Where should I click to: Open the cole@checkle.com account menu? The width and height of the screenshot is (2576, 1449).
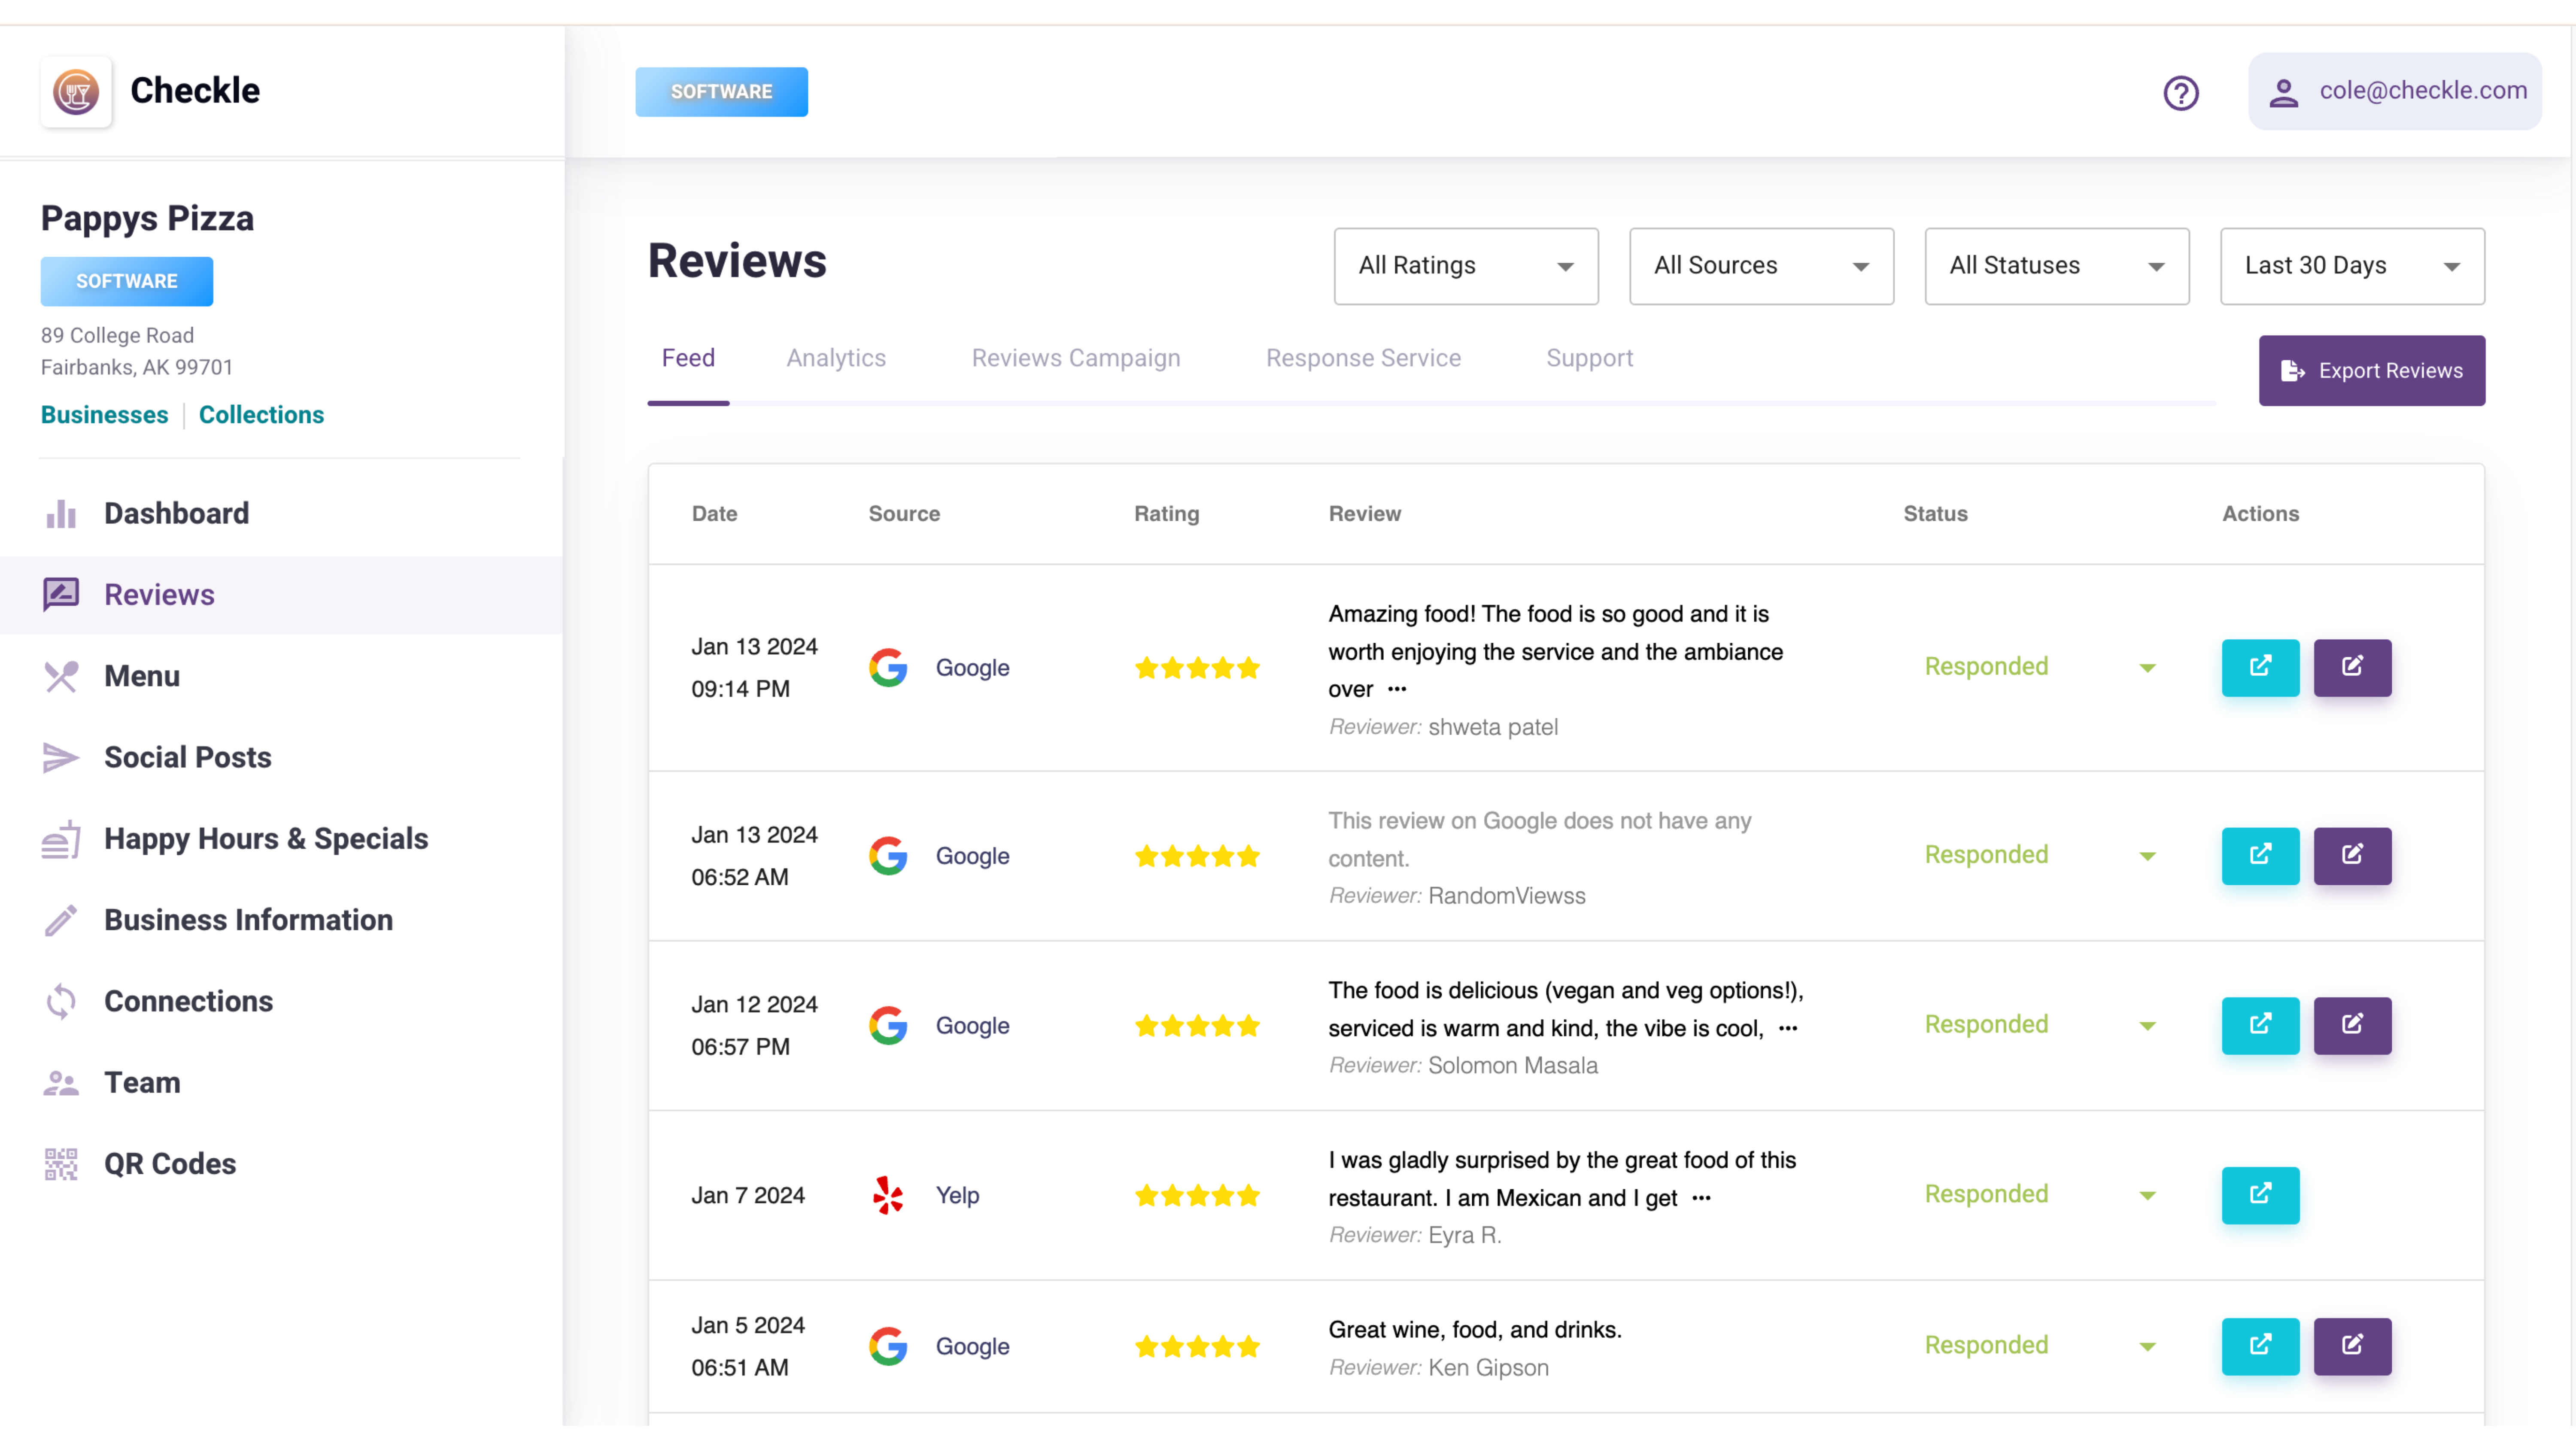[2394, 92]
